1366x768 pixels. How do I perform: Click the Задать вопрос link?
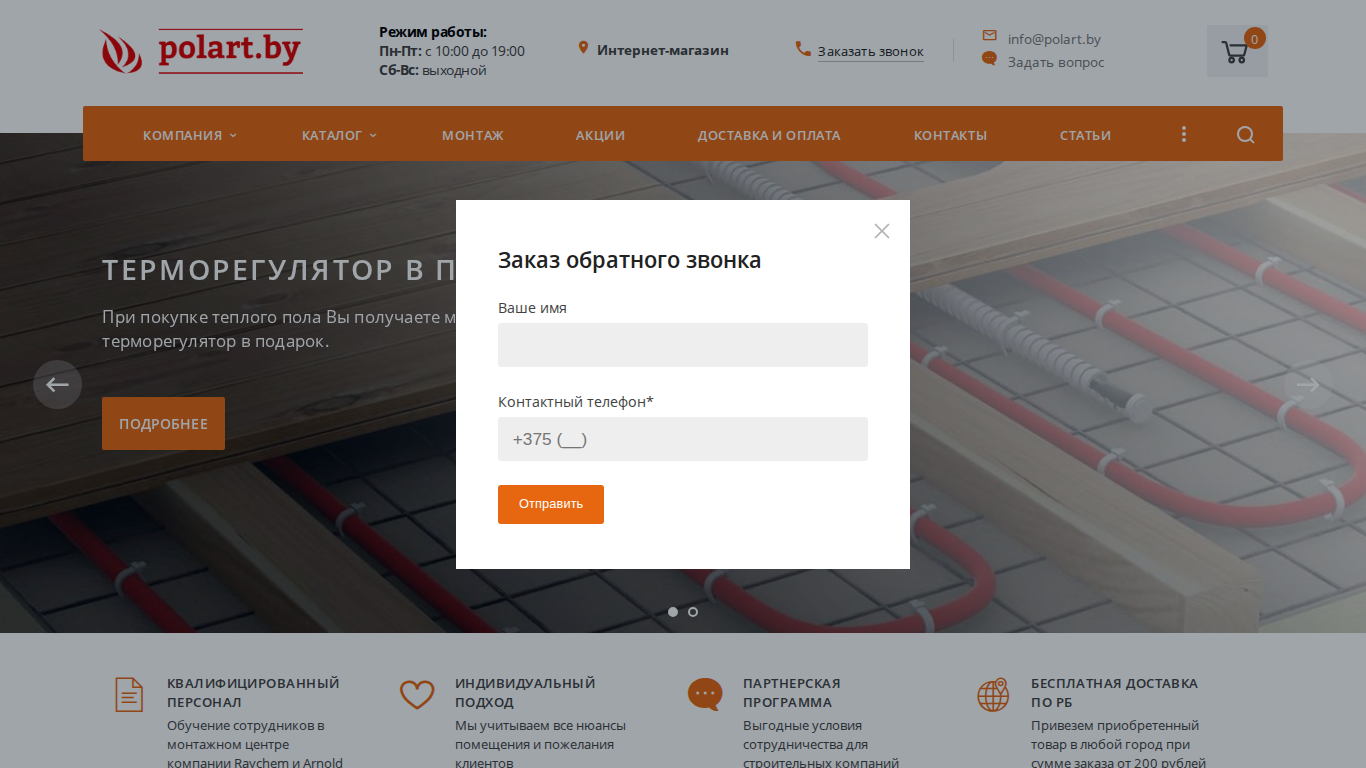coord(1056,62)
